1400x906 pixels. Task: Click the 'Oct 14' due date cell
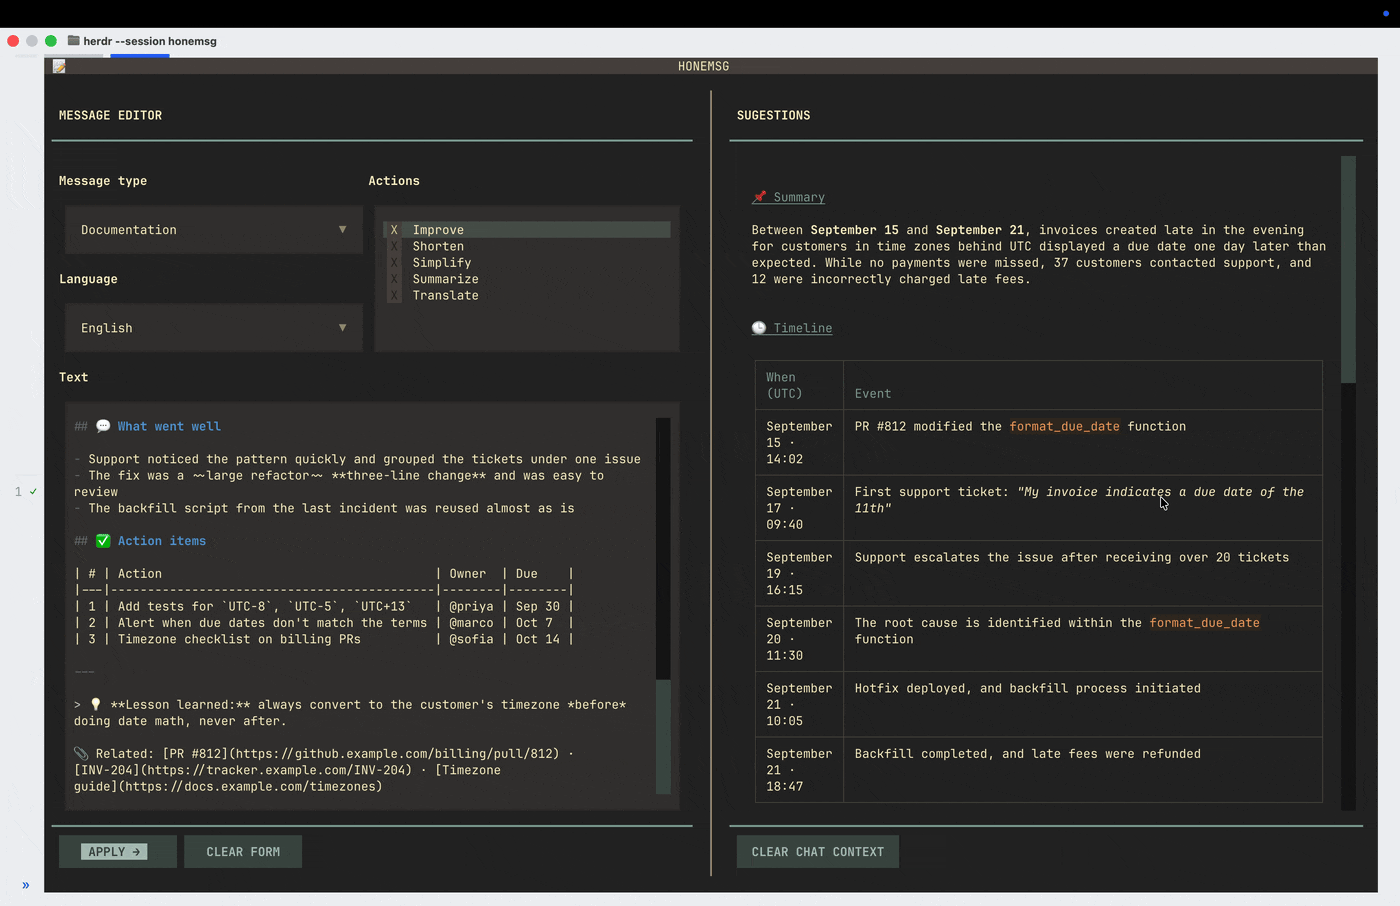coord(538,639)
